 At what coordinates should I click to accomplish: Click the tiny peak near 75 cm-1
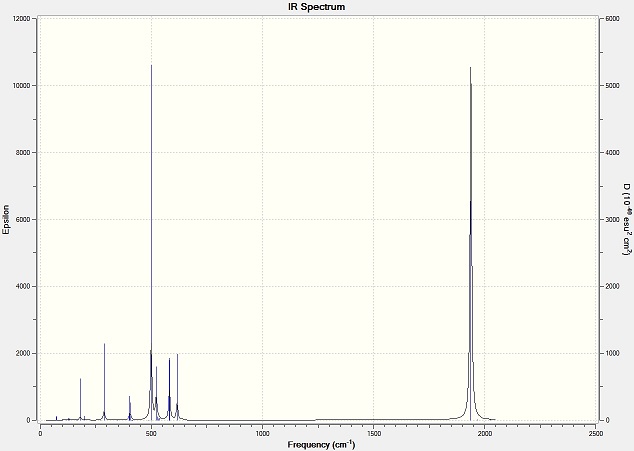coord(56,418)
